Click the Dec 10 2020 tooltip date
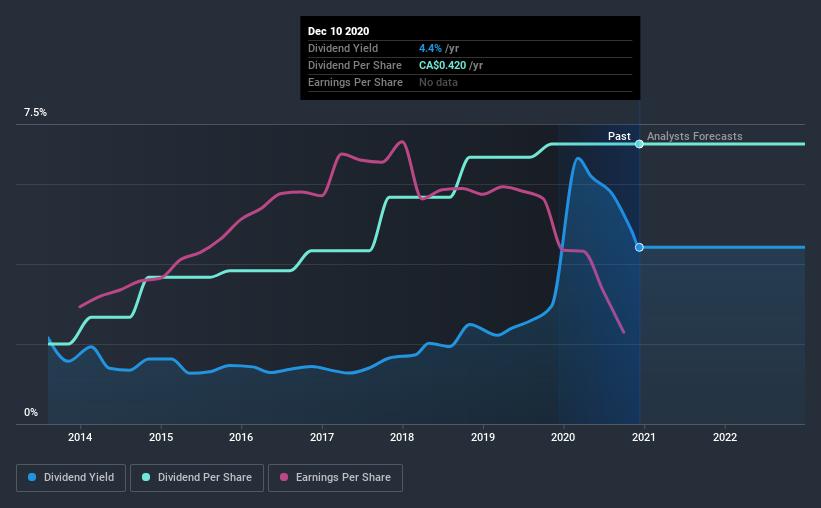The height and width of the screenshot is (508, 821). coord(338,31)
